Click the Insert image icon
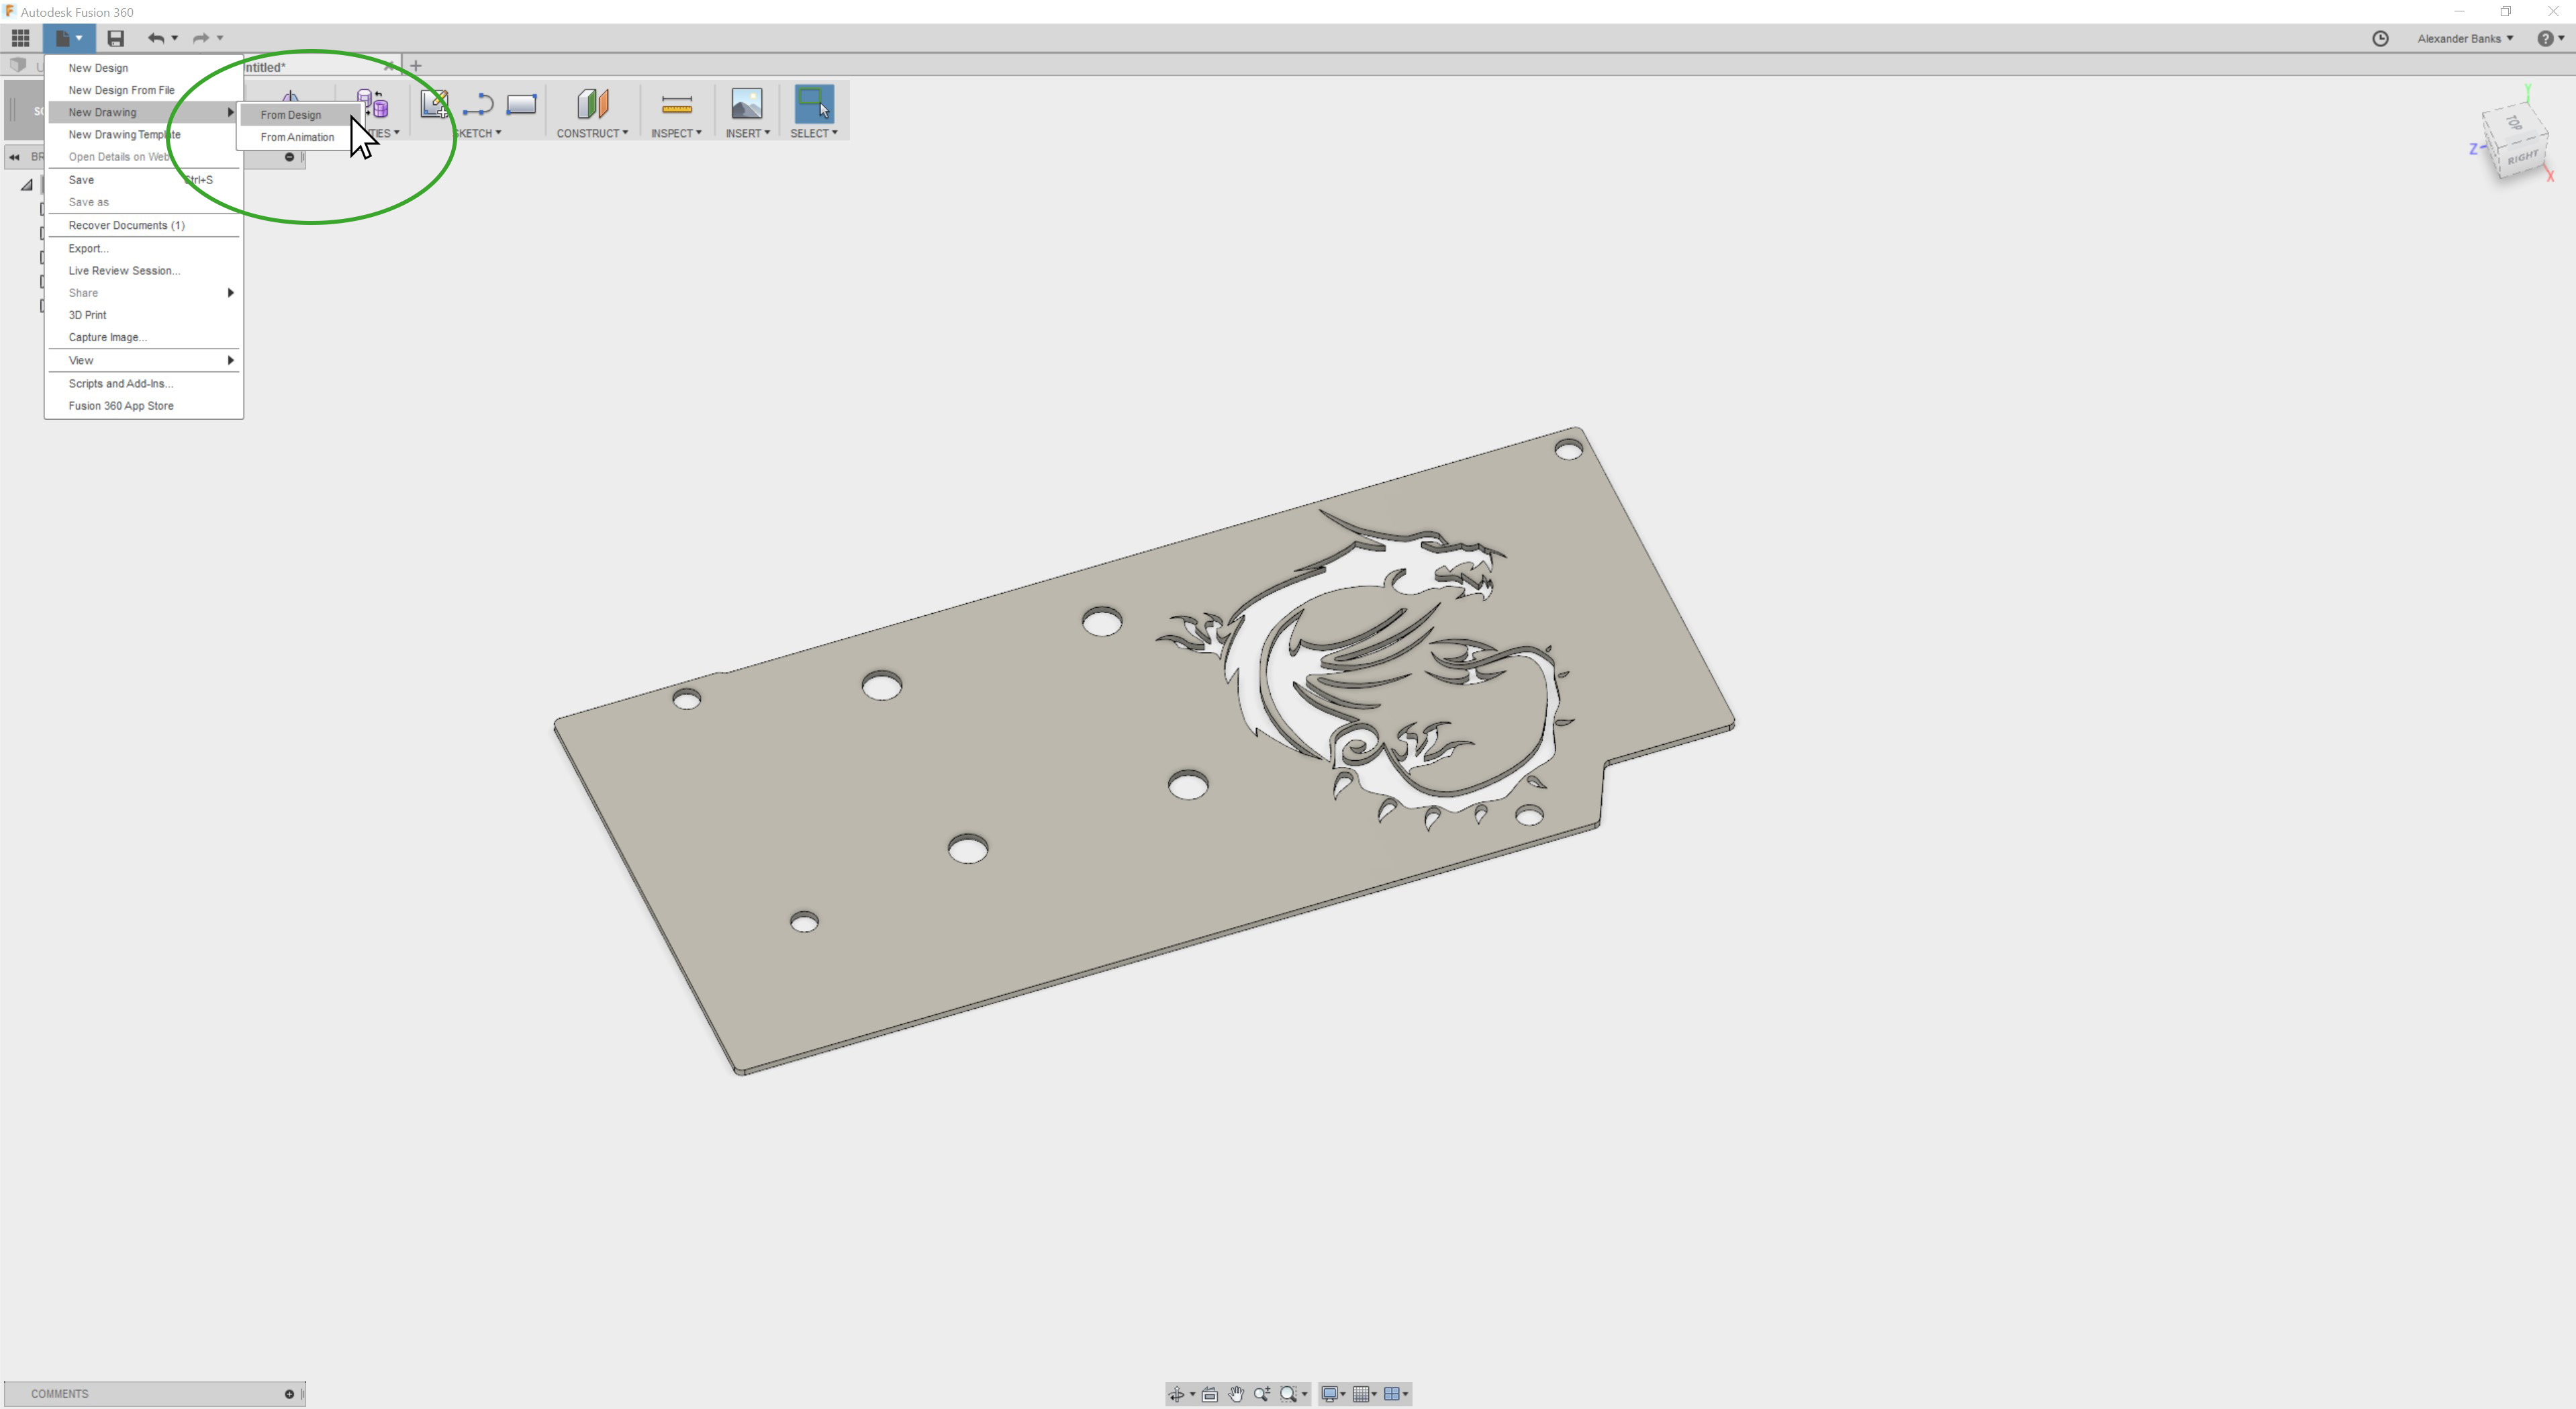This screenshot has height=1409, width=2576. pos(747,104)
